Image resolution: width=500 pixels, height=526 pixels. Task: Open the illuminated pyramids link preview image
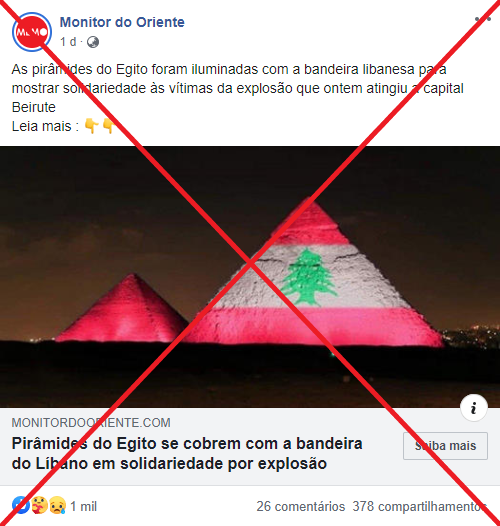tap(250, 277)
